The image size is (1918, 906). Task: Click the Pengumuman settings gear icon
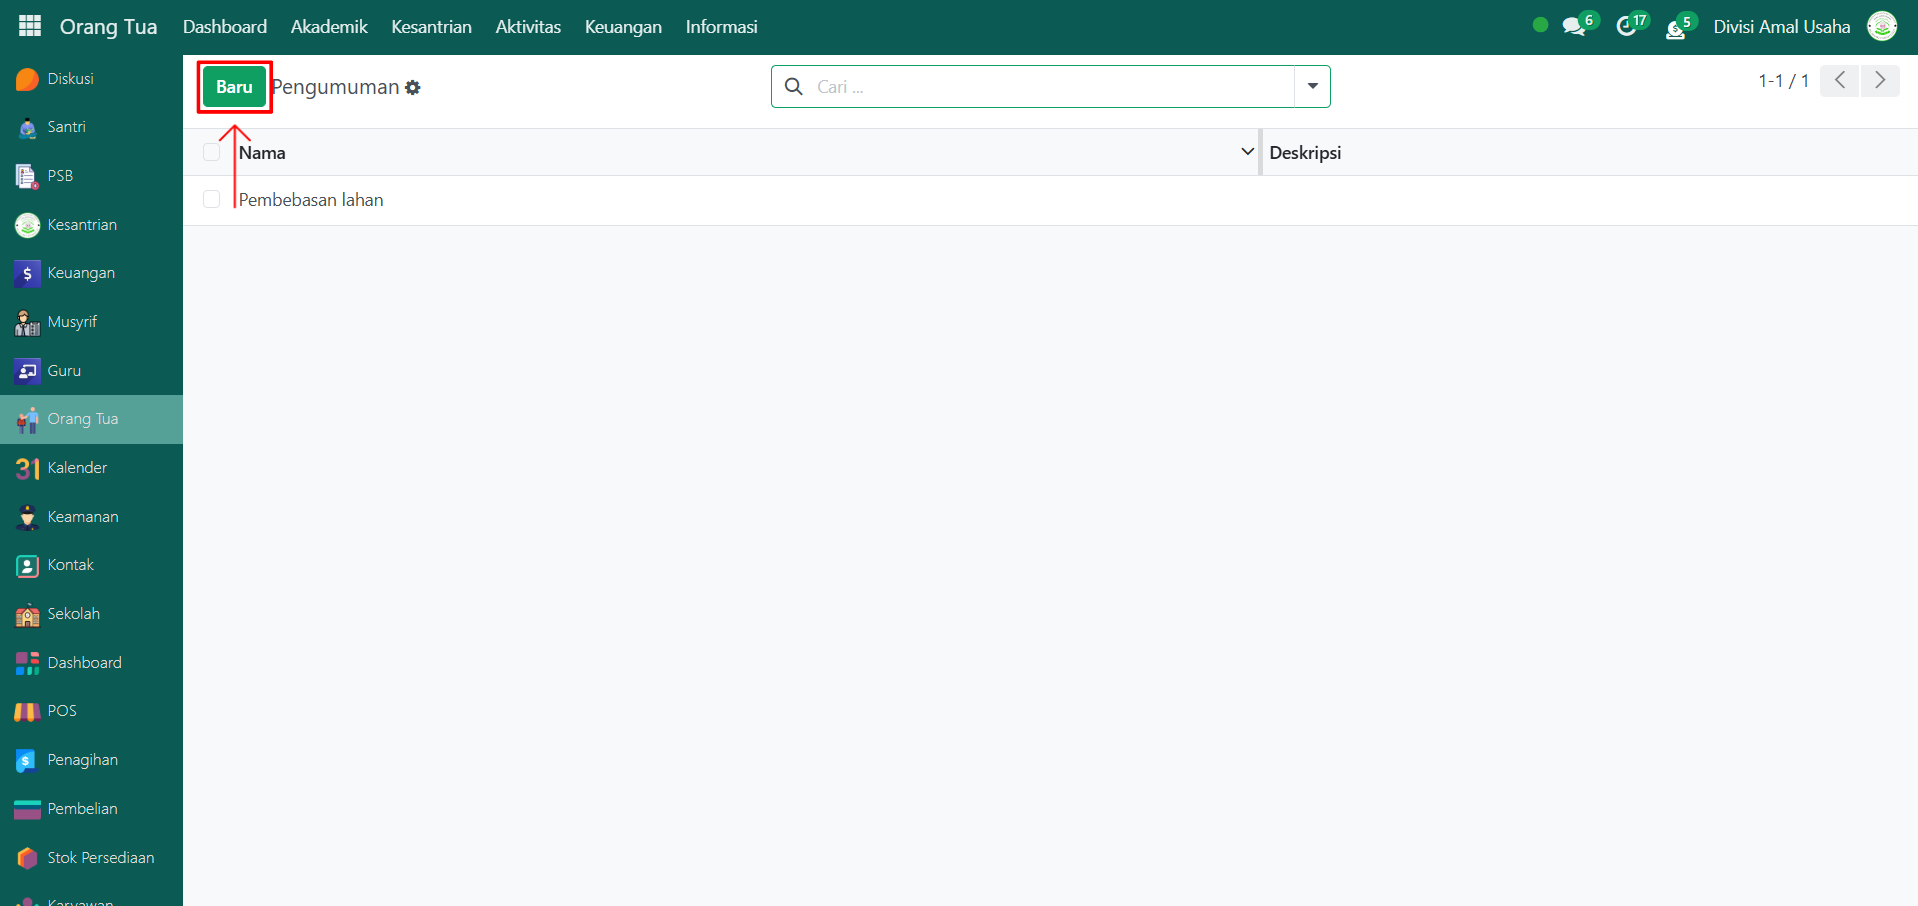point(413,88)
